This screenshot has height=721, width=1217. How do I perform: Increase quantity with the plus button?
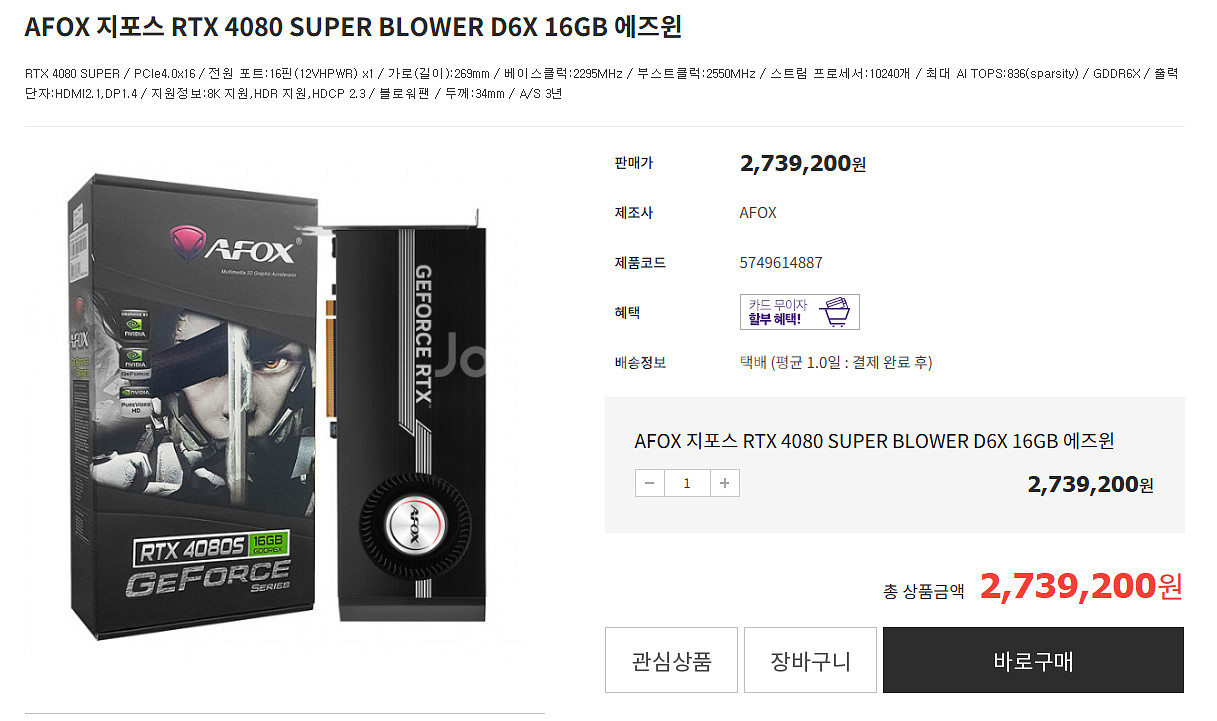point(724,483)
